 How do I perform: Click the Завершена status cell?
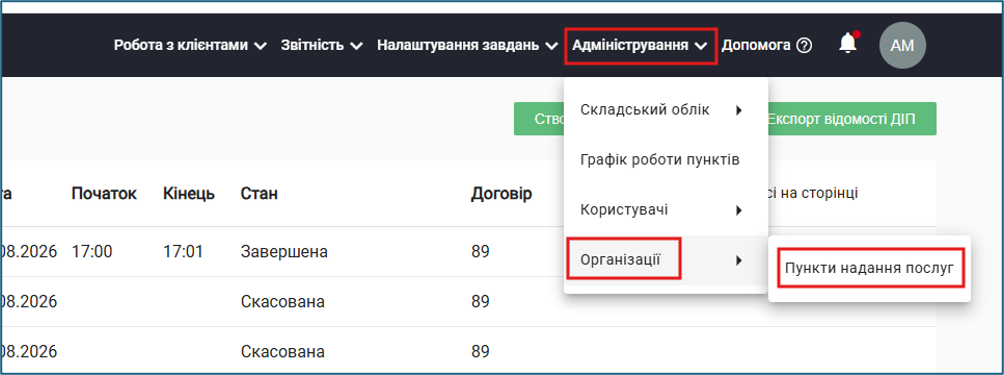click(x=284, y=252)
